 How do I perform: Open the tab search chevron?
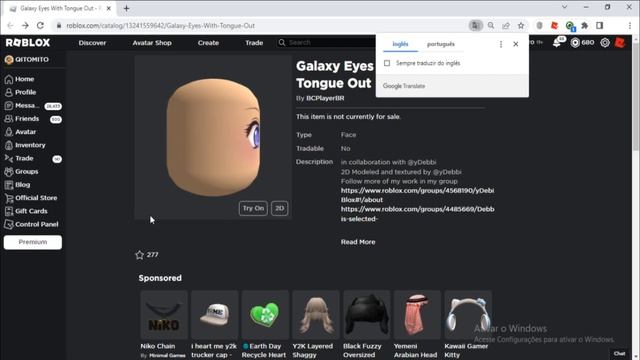point(564,7)
